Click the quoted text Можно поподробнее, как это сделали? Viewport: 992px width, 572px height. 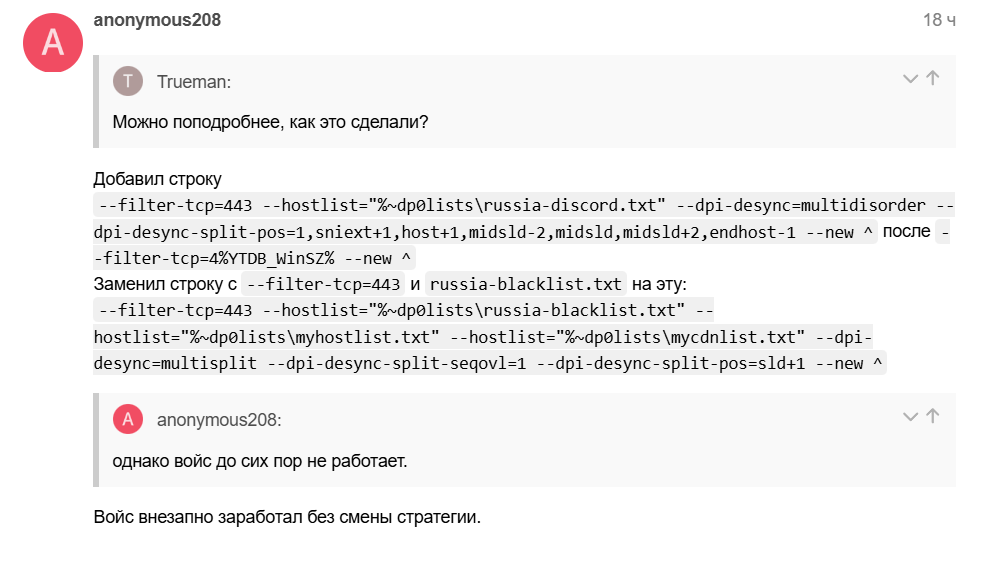tap(270, 121)
